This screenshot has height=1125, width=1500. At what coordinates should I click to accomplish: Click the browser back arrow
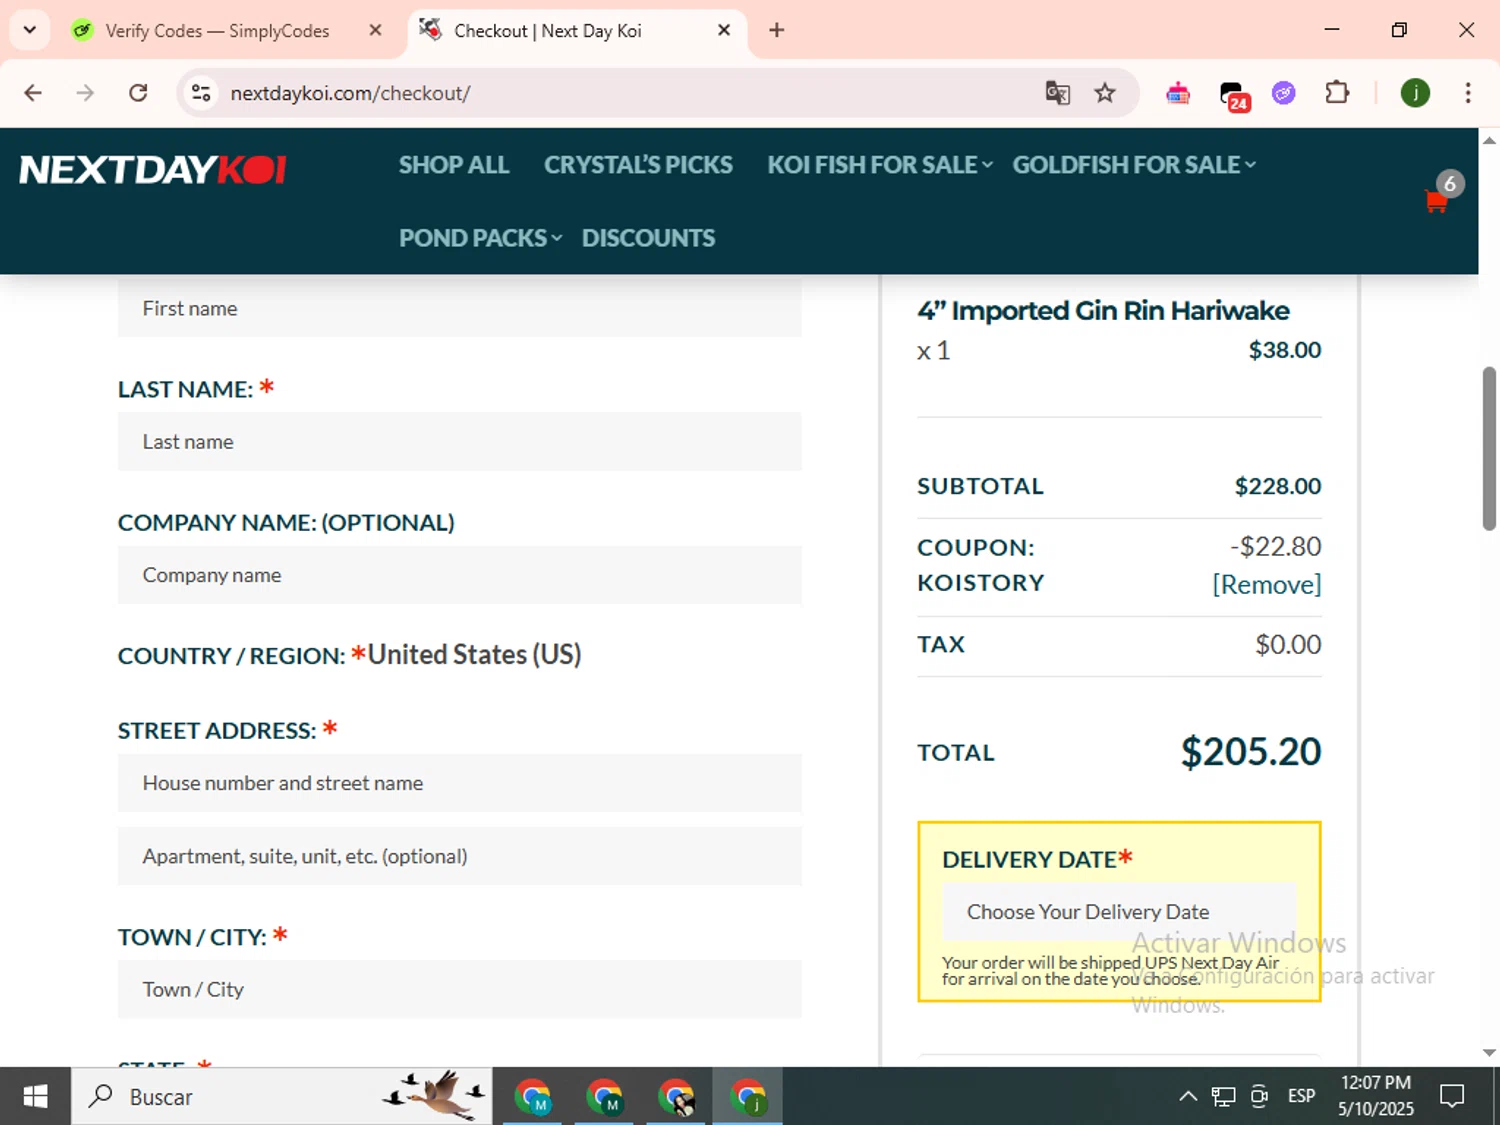33,93
